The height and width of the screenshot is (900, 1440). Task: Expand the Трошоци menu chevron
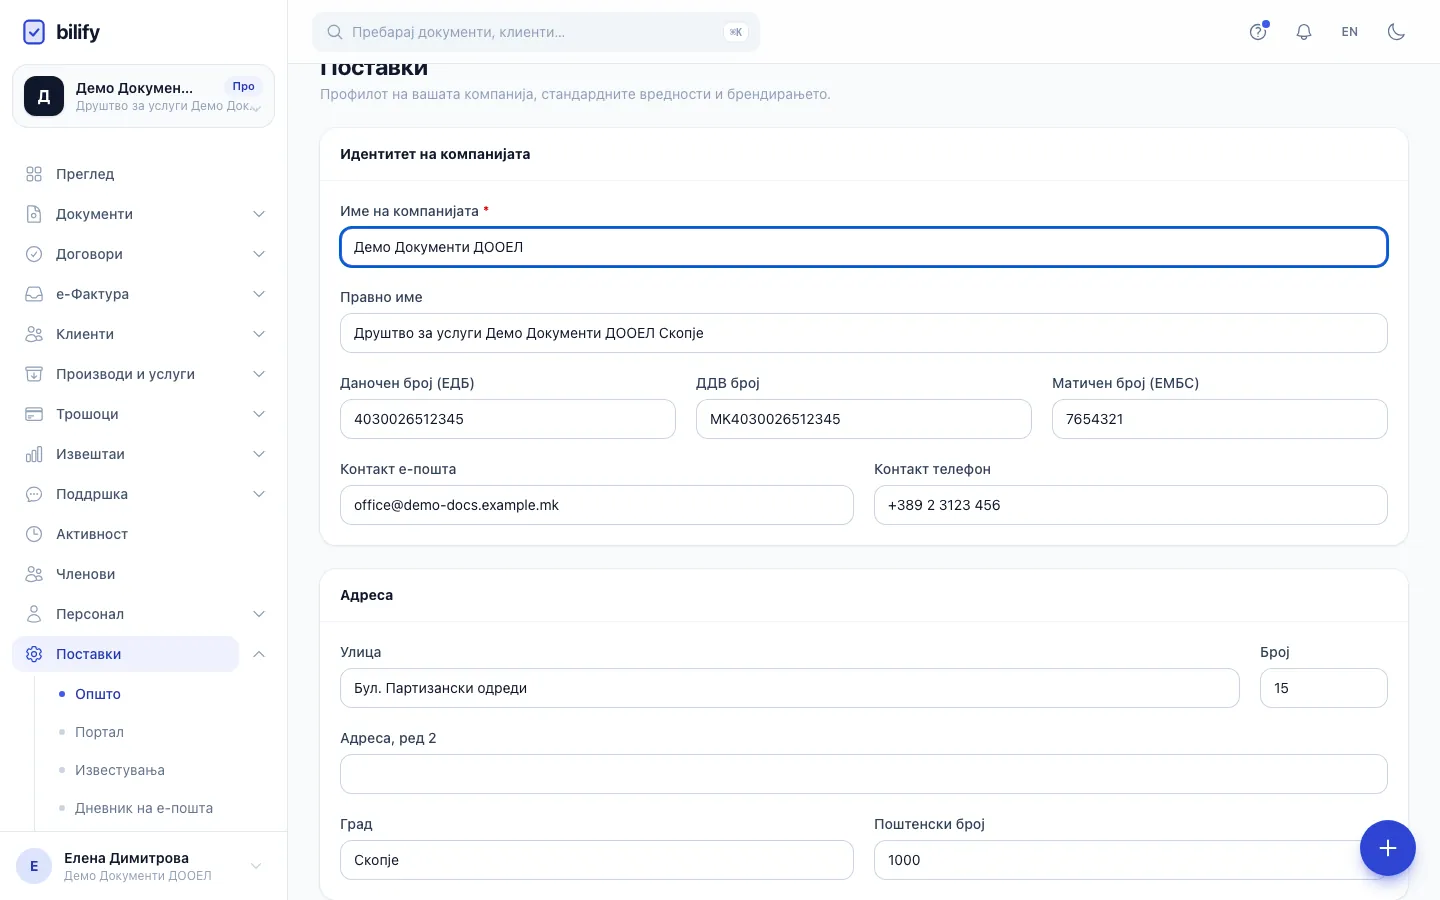click(259, 414)
